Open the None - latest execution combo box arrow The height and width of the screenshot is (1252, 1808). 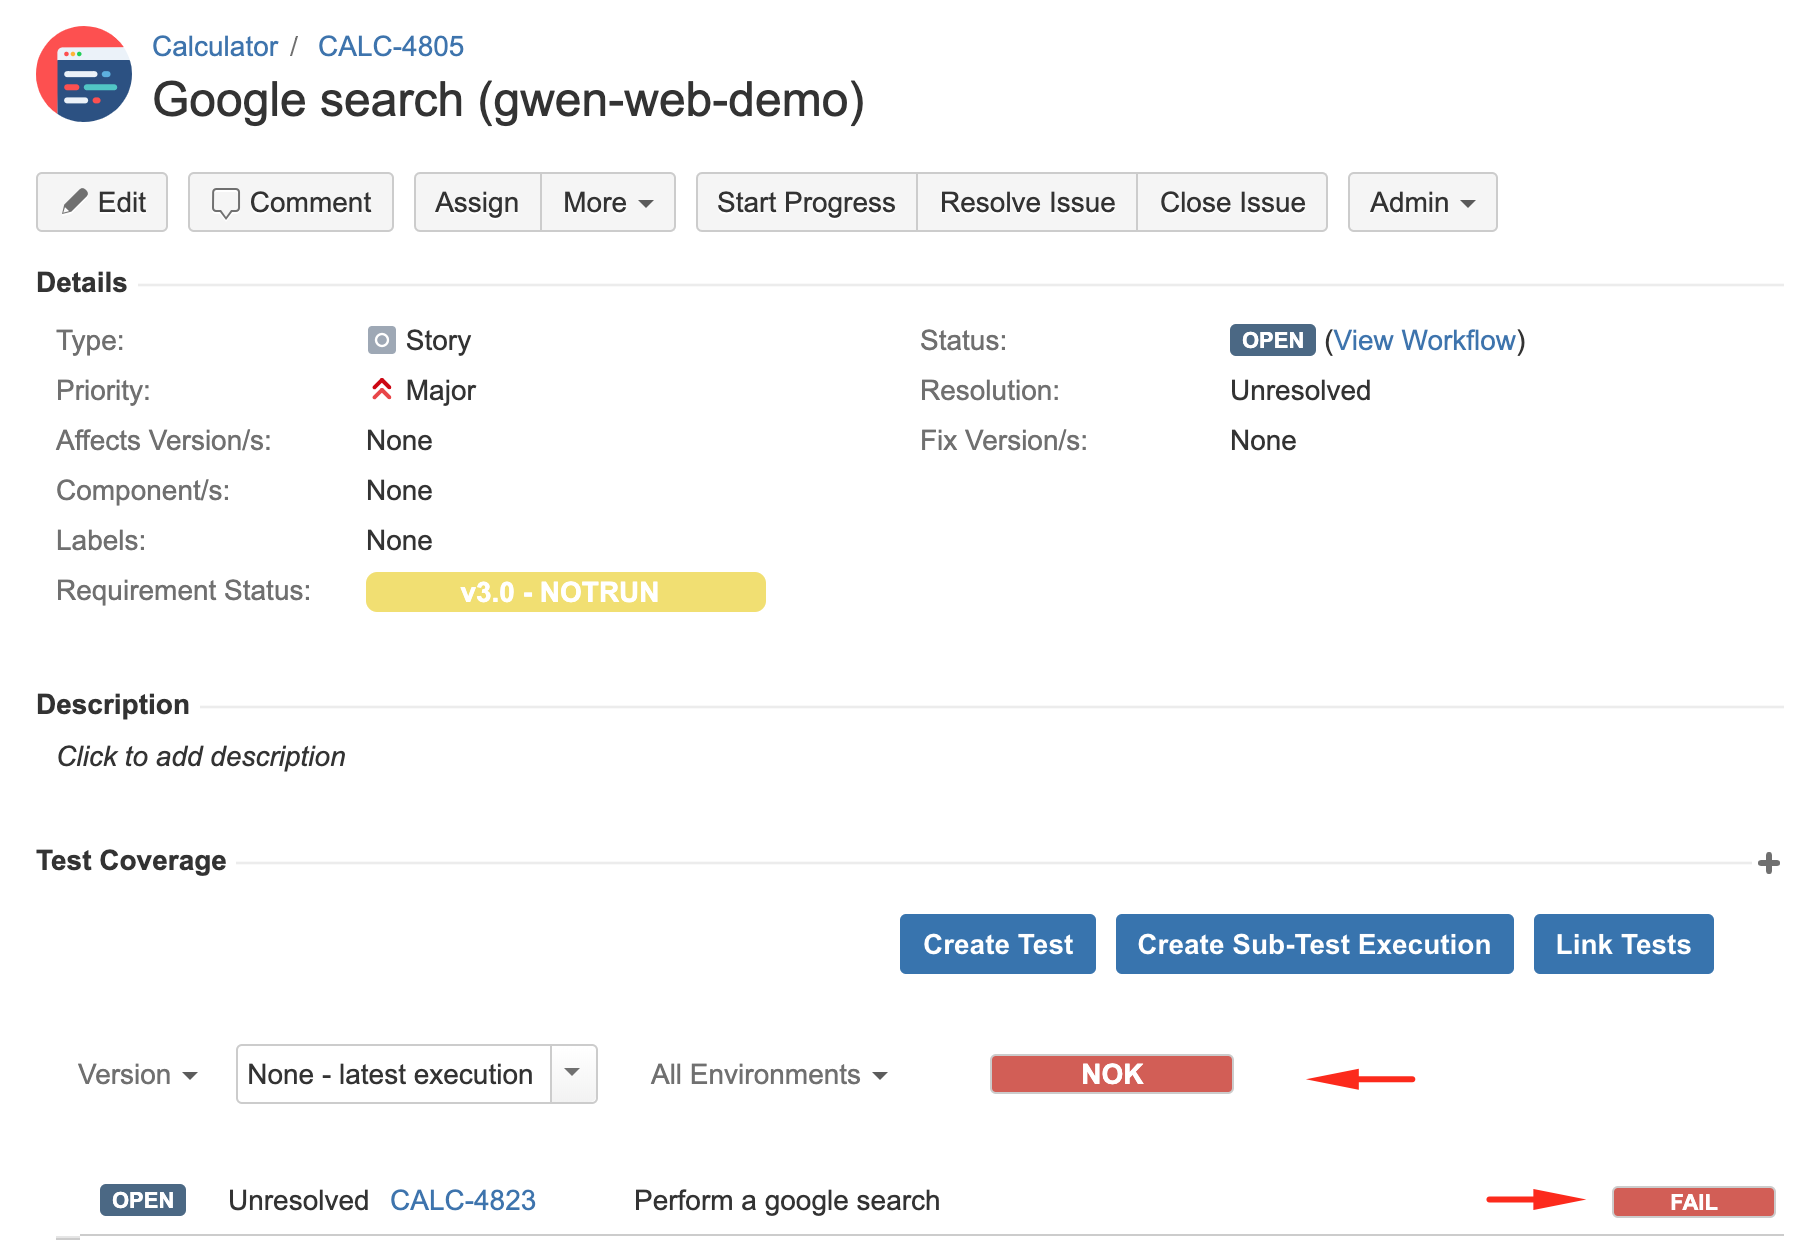pyautogui.click(x=573, y=1074)
